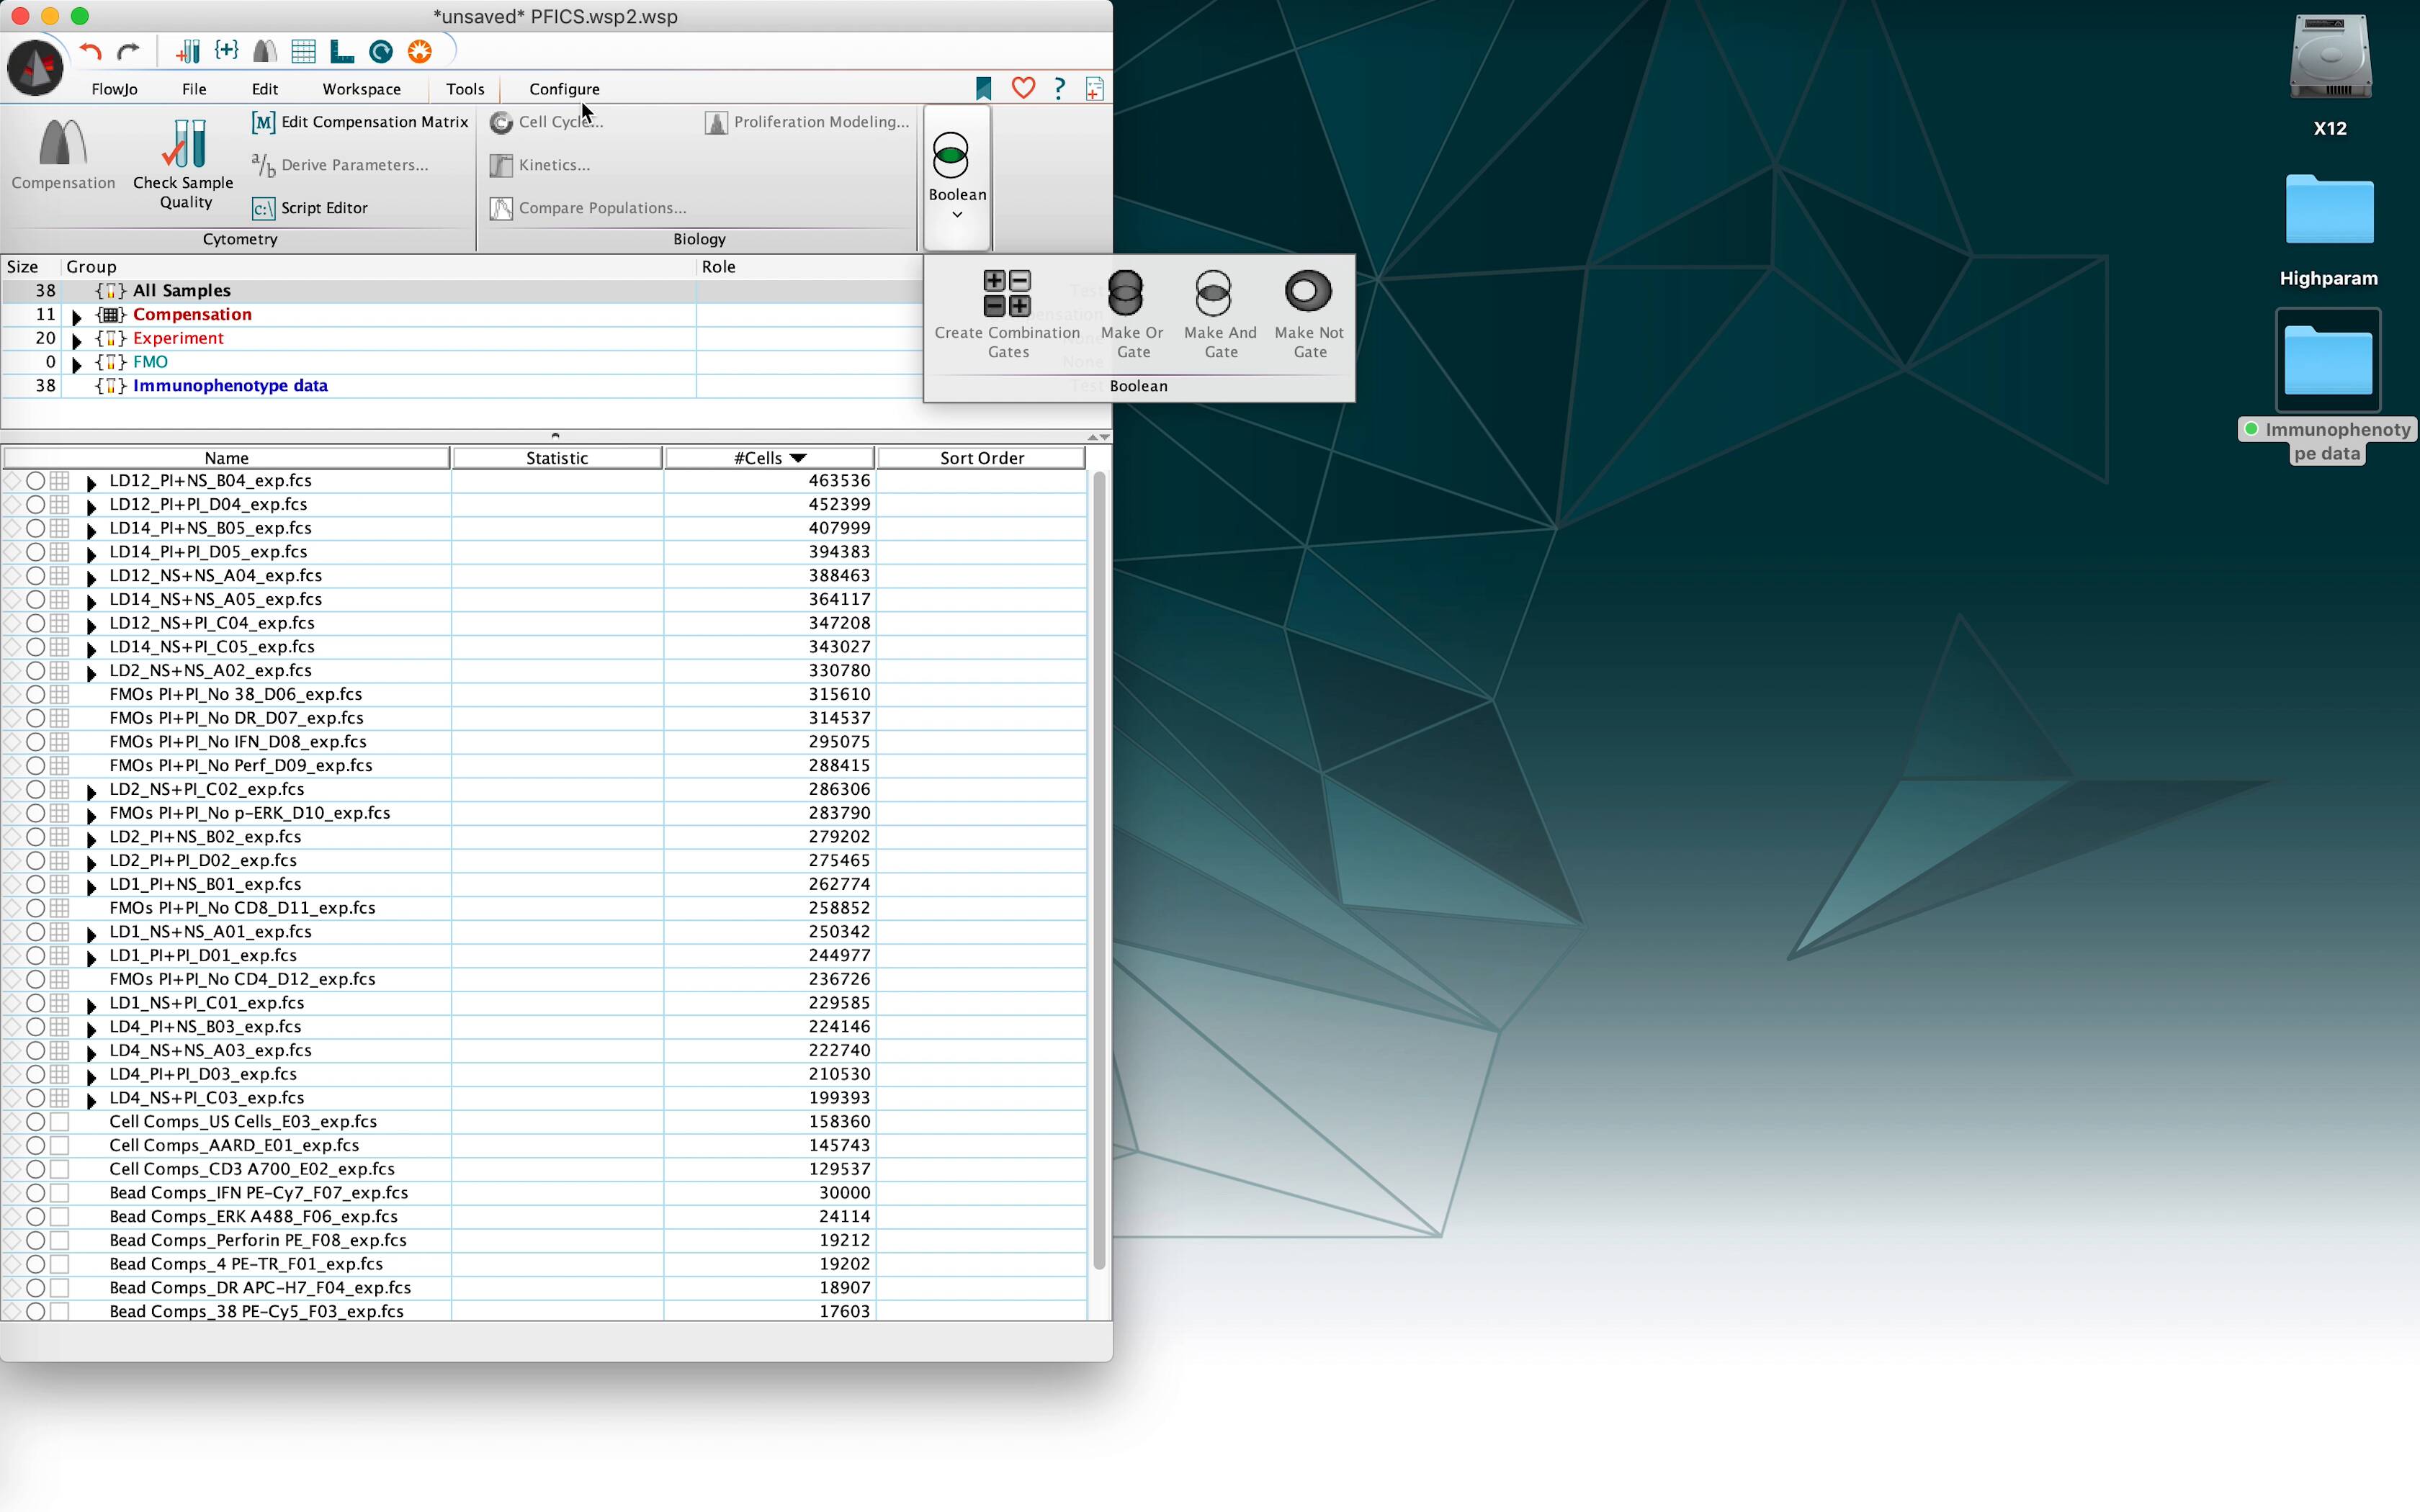Click the Make And Gate icon

coord(1213,294)
